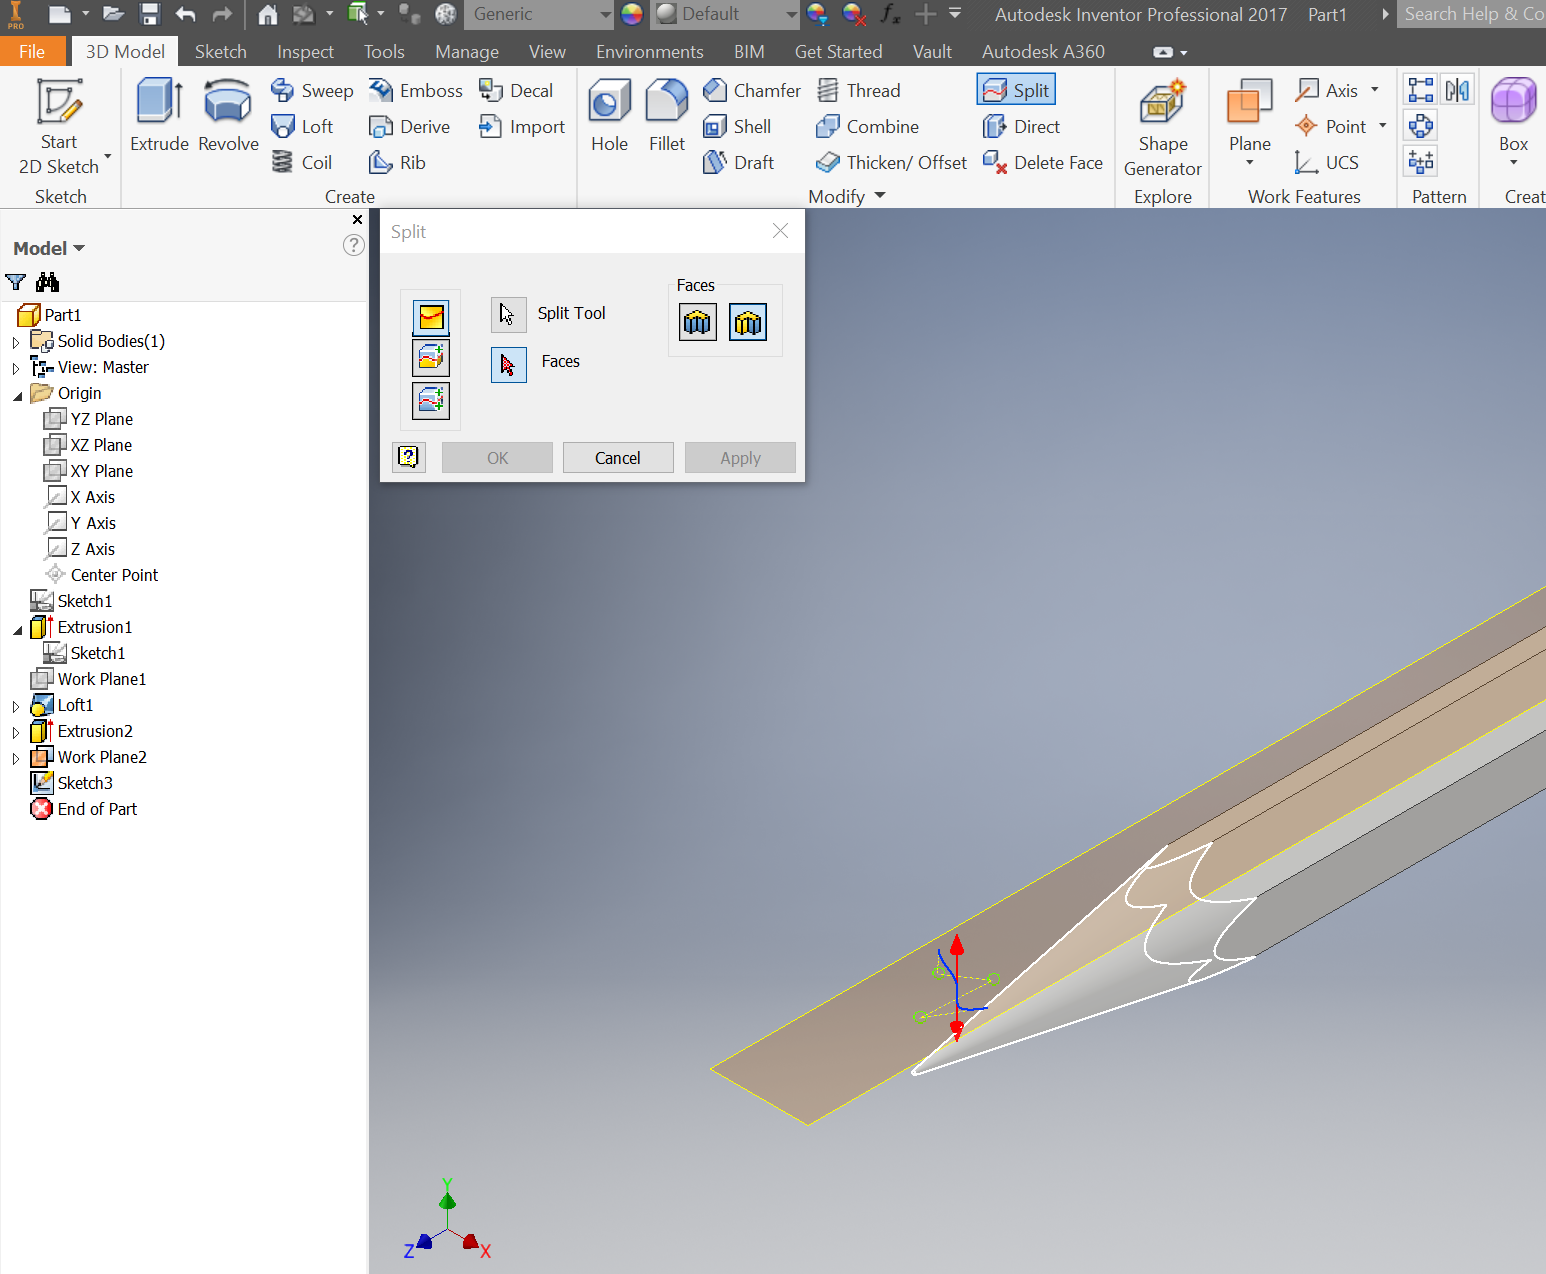1546x1274 pixels.
Task: Select the Extrude tool
Action: point(159,116)
